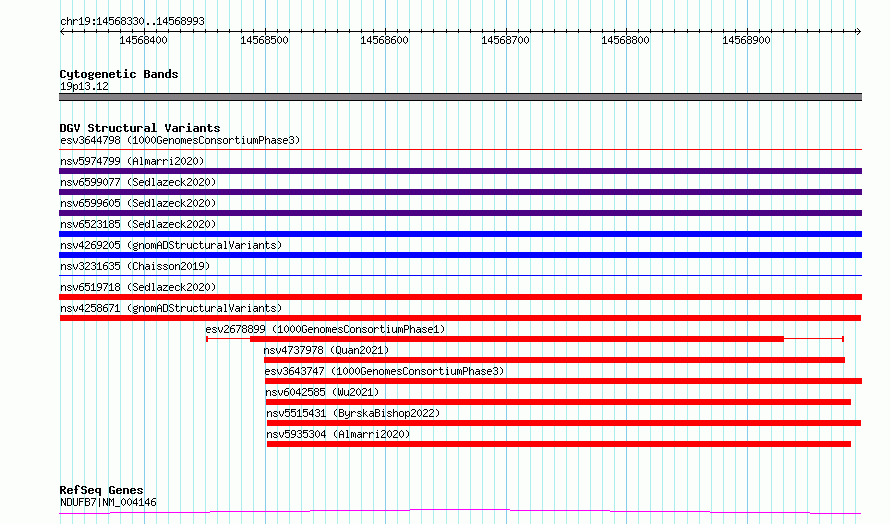This screenshot has height=524, width=890.
Task: Open variant nsv6599077 (Sedlazeck2020)
Action: tap(138, 182)
